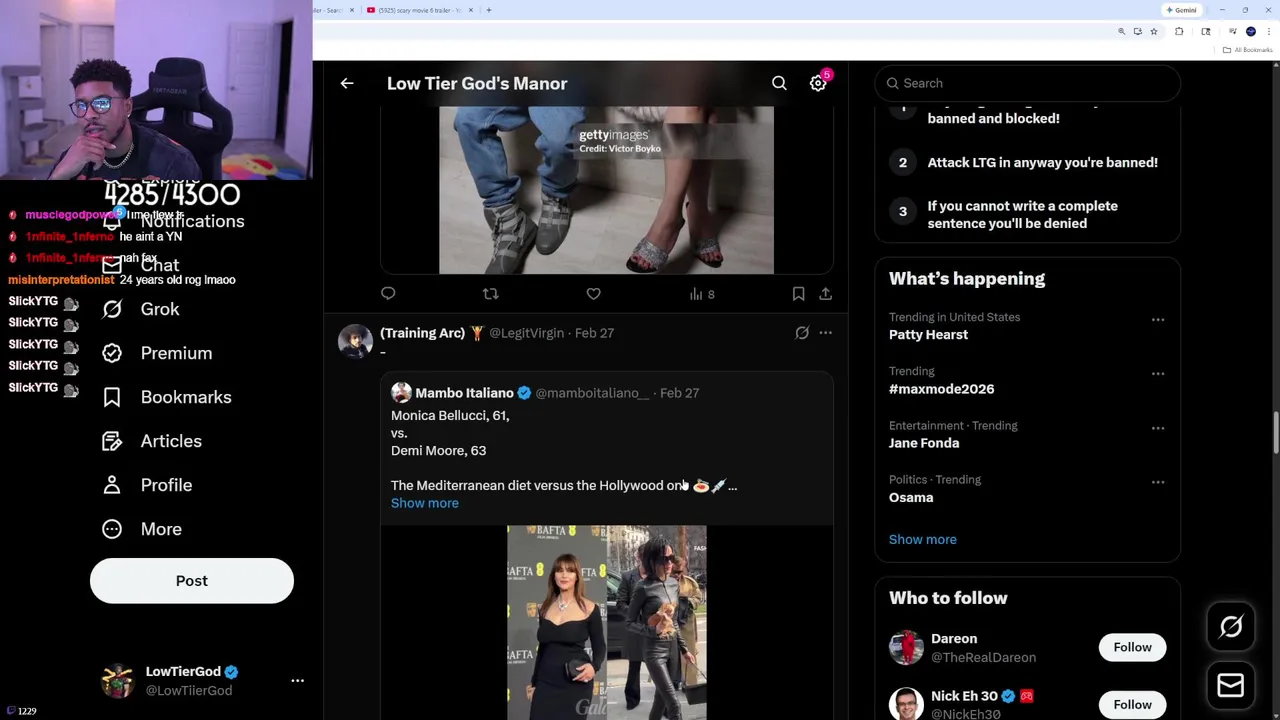The width and height of the screenshot is (1280, 720).
Task: Open the floating messages envelope button
Action: 1231,686
